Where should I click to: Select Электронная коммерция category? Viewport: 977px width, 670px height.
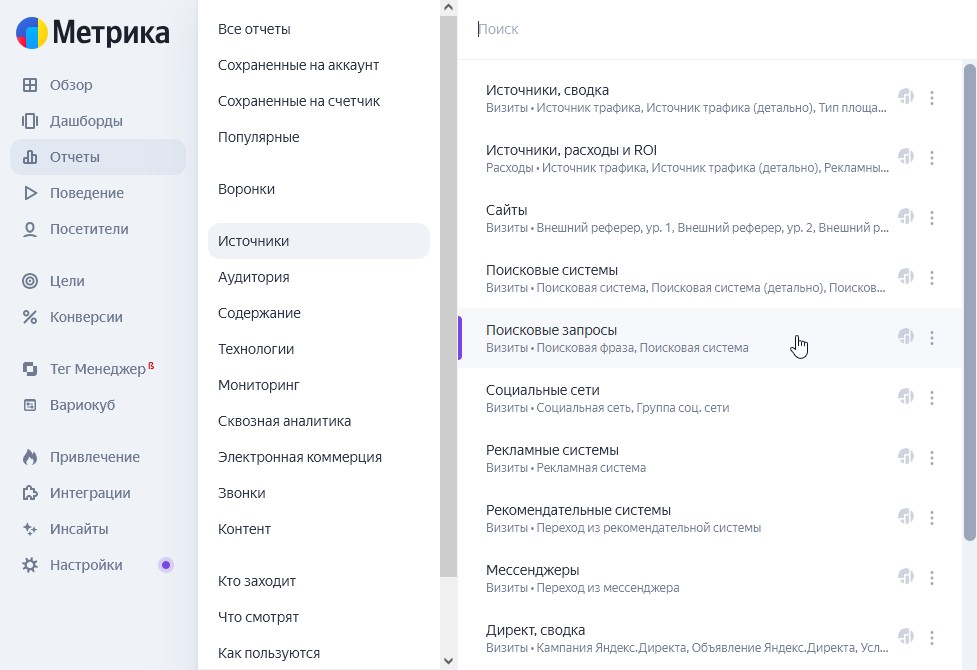pos(300,457)
